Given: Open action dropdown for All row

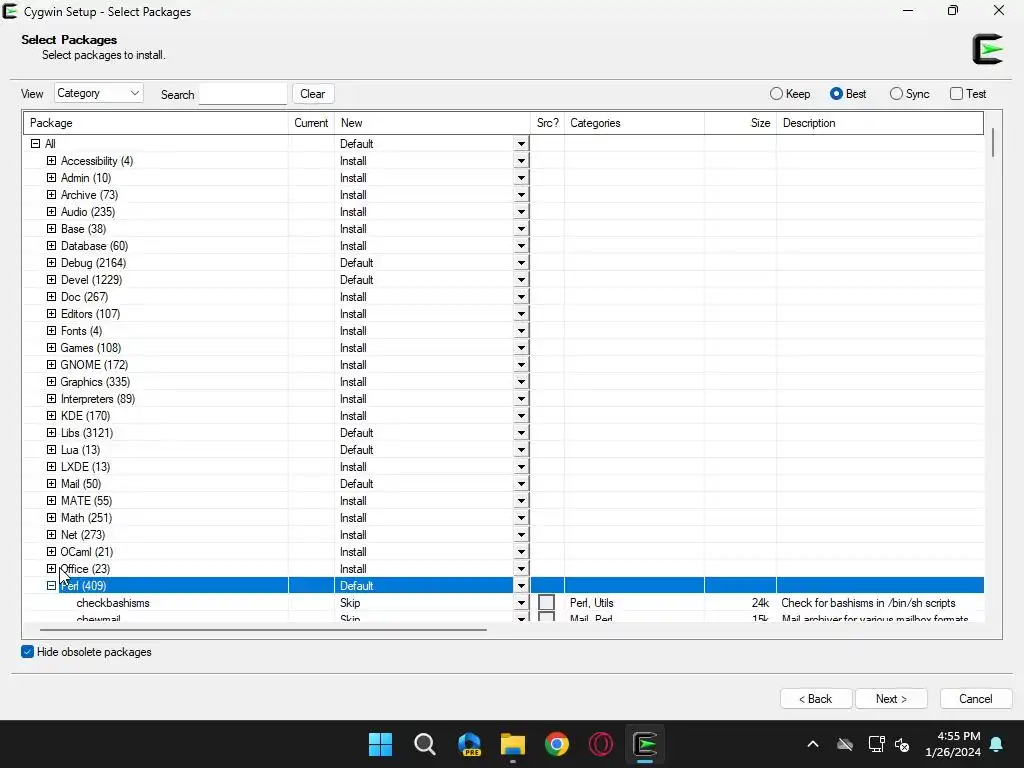Looking at the screenshot, I should [x=520, y=144].
